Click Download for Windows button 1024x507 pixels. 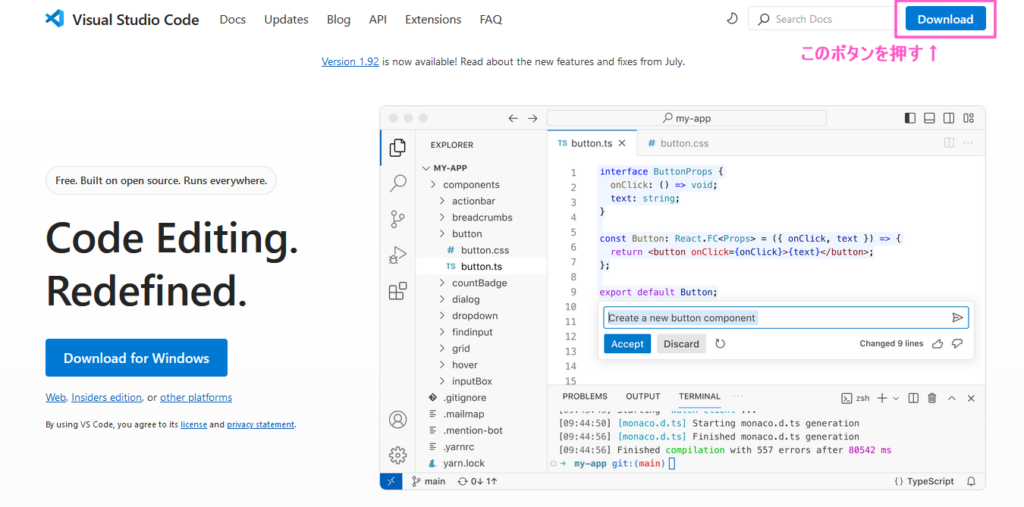pos(136,357)
